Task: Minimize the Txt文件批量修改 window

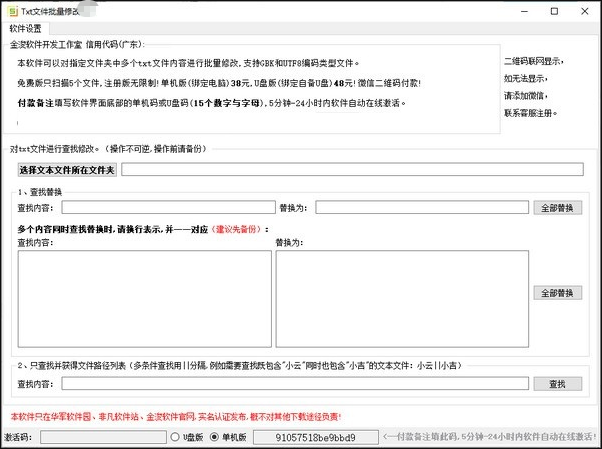Action: click(x=524, y=11)
